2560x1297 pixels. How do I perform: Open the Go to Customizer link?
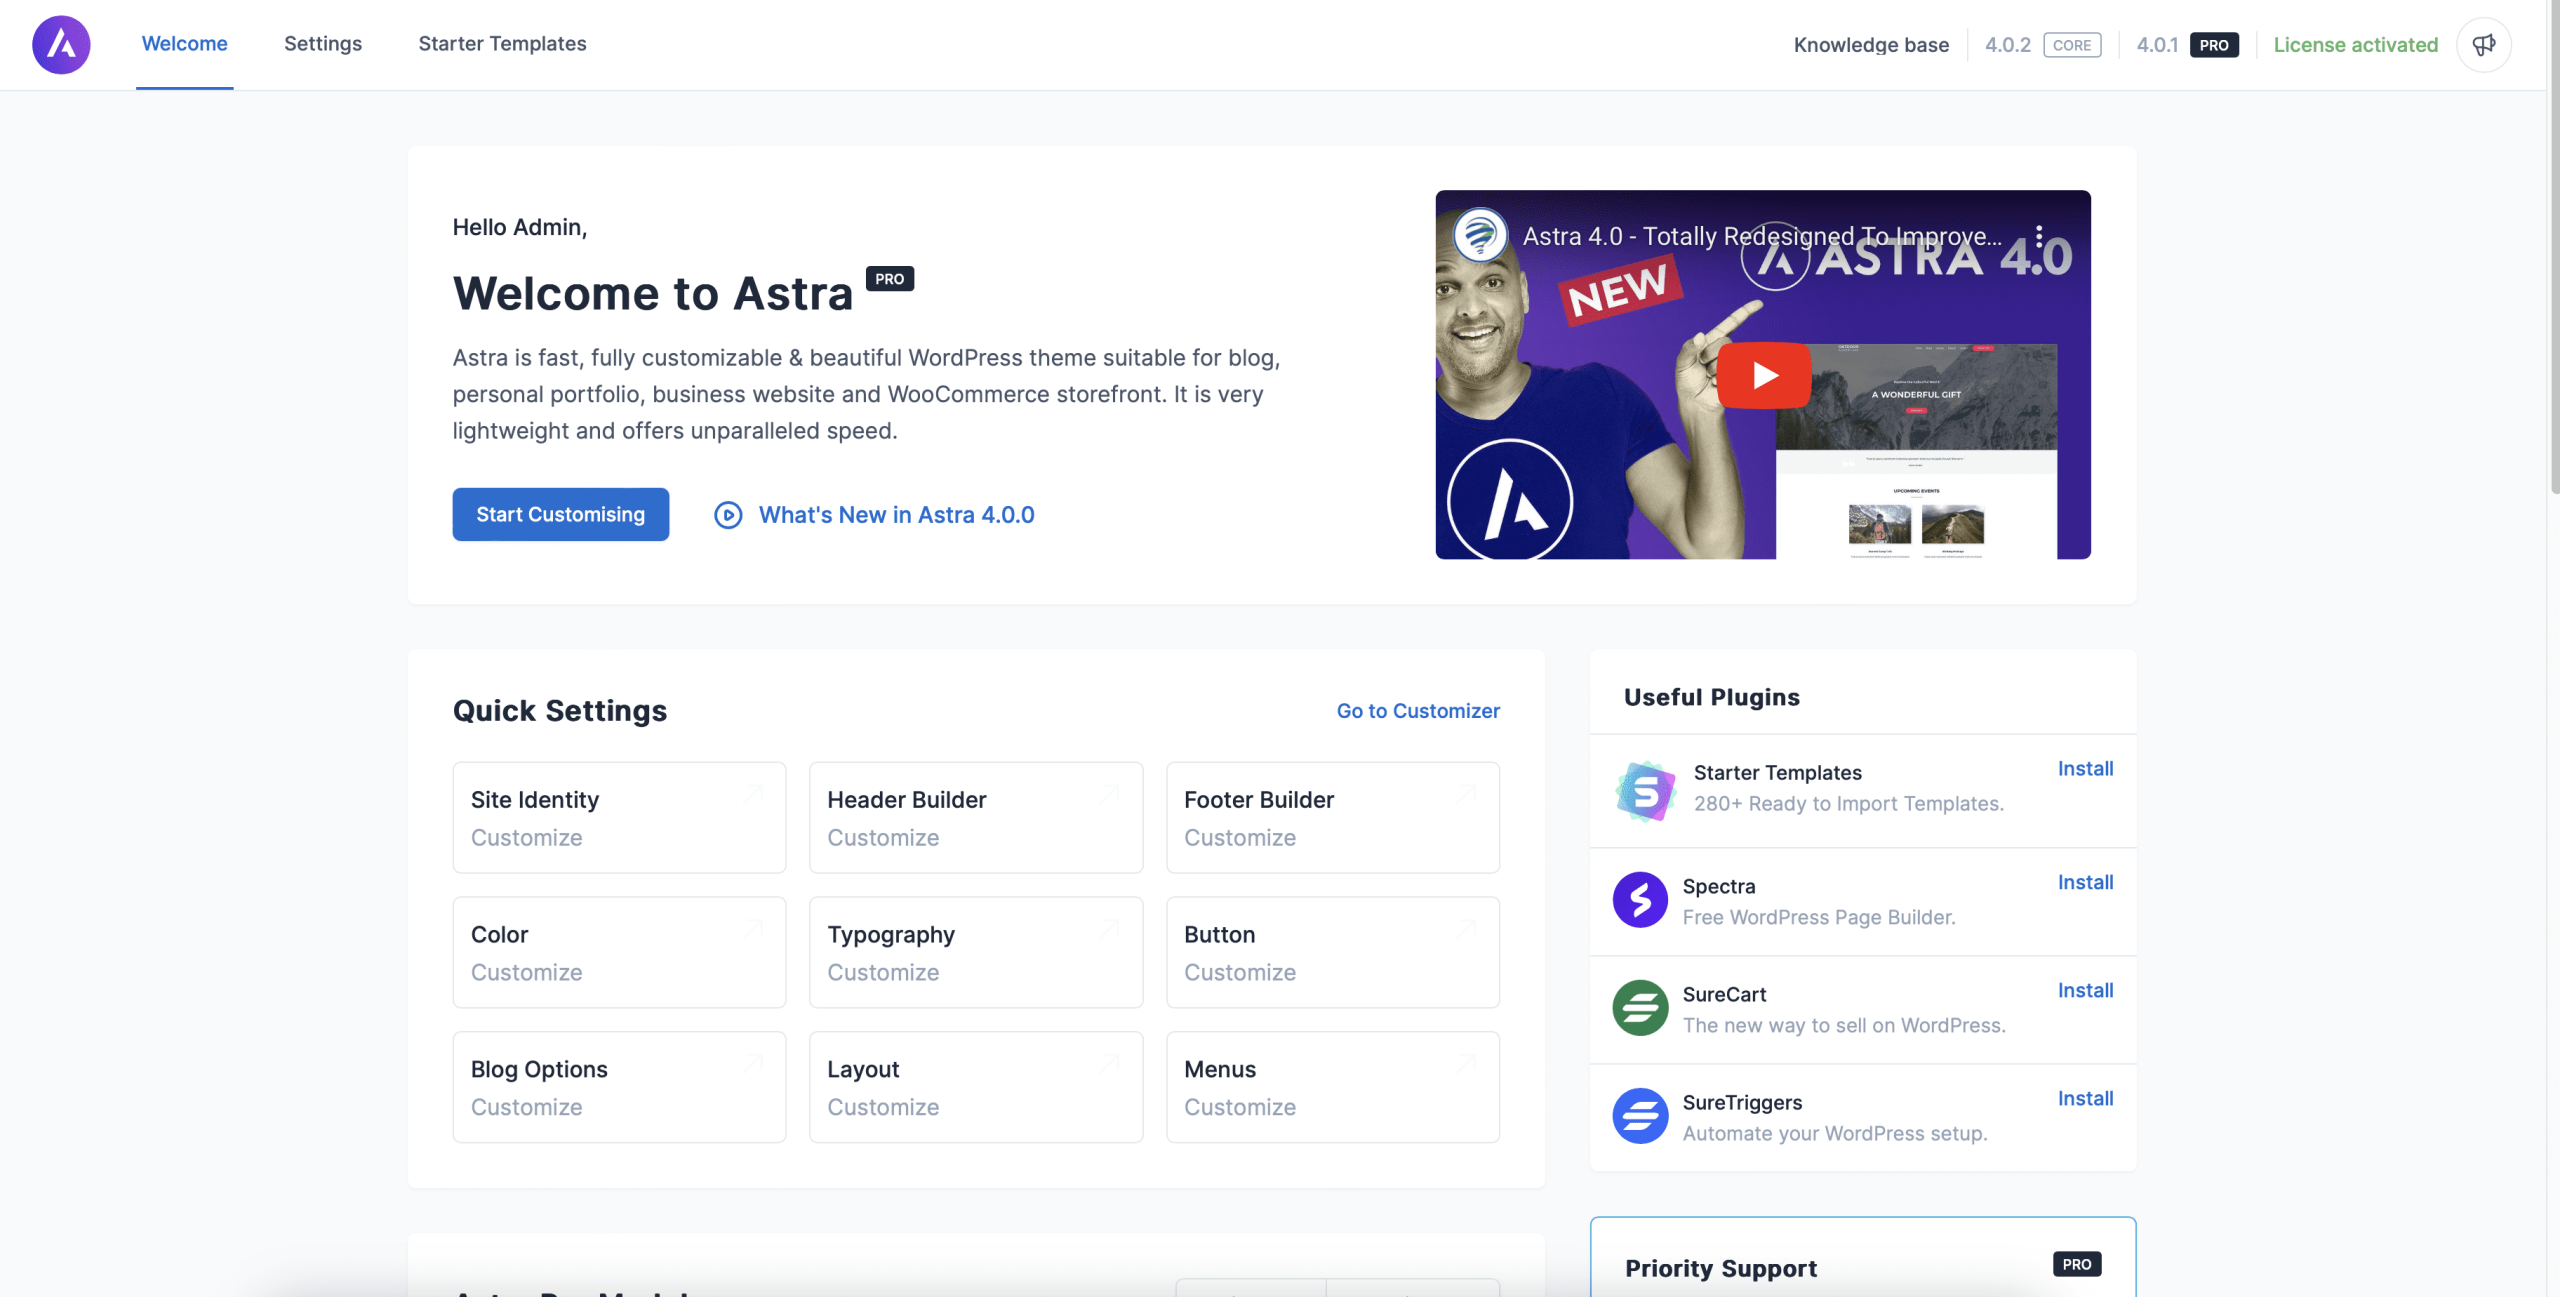pos(1417,711)
